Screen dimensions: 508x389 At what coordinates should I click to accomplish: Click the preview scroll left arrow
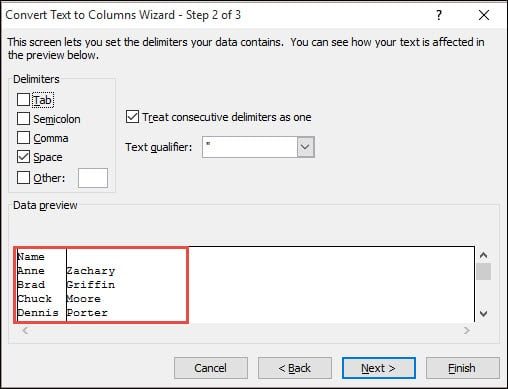point(25,330)
